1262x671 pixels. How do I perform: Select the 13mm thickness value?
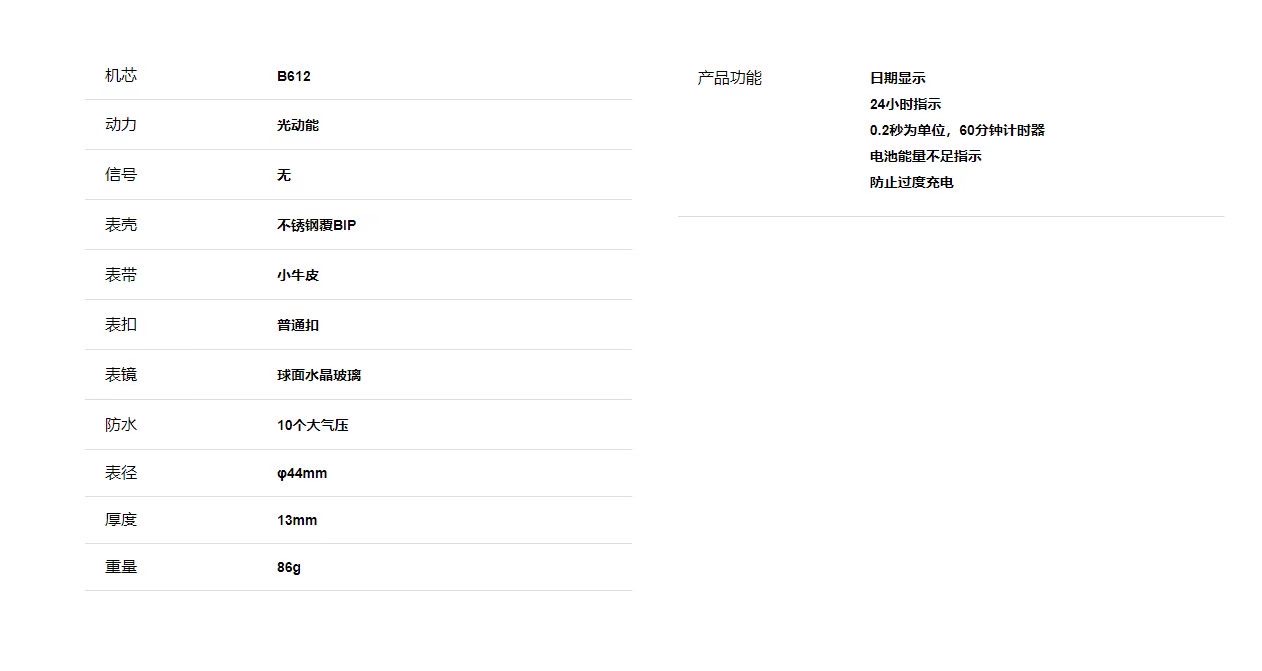click(296, 520)
